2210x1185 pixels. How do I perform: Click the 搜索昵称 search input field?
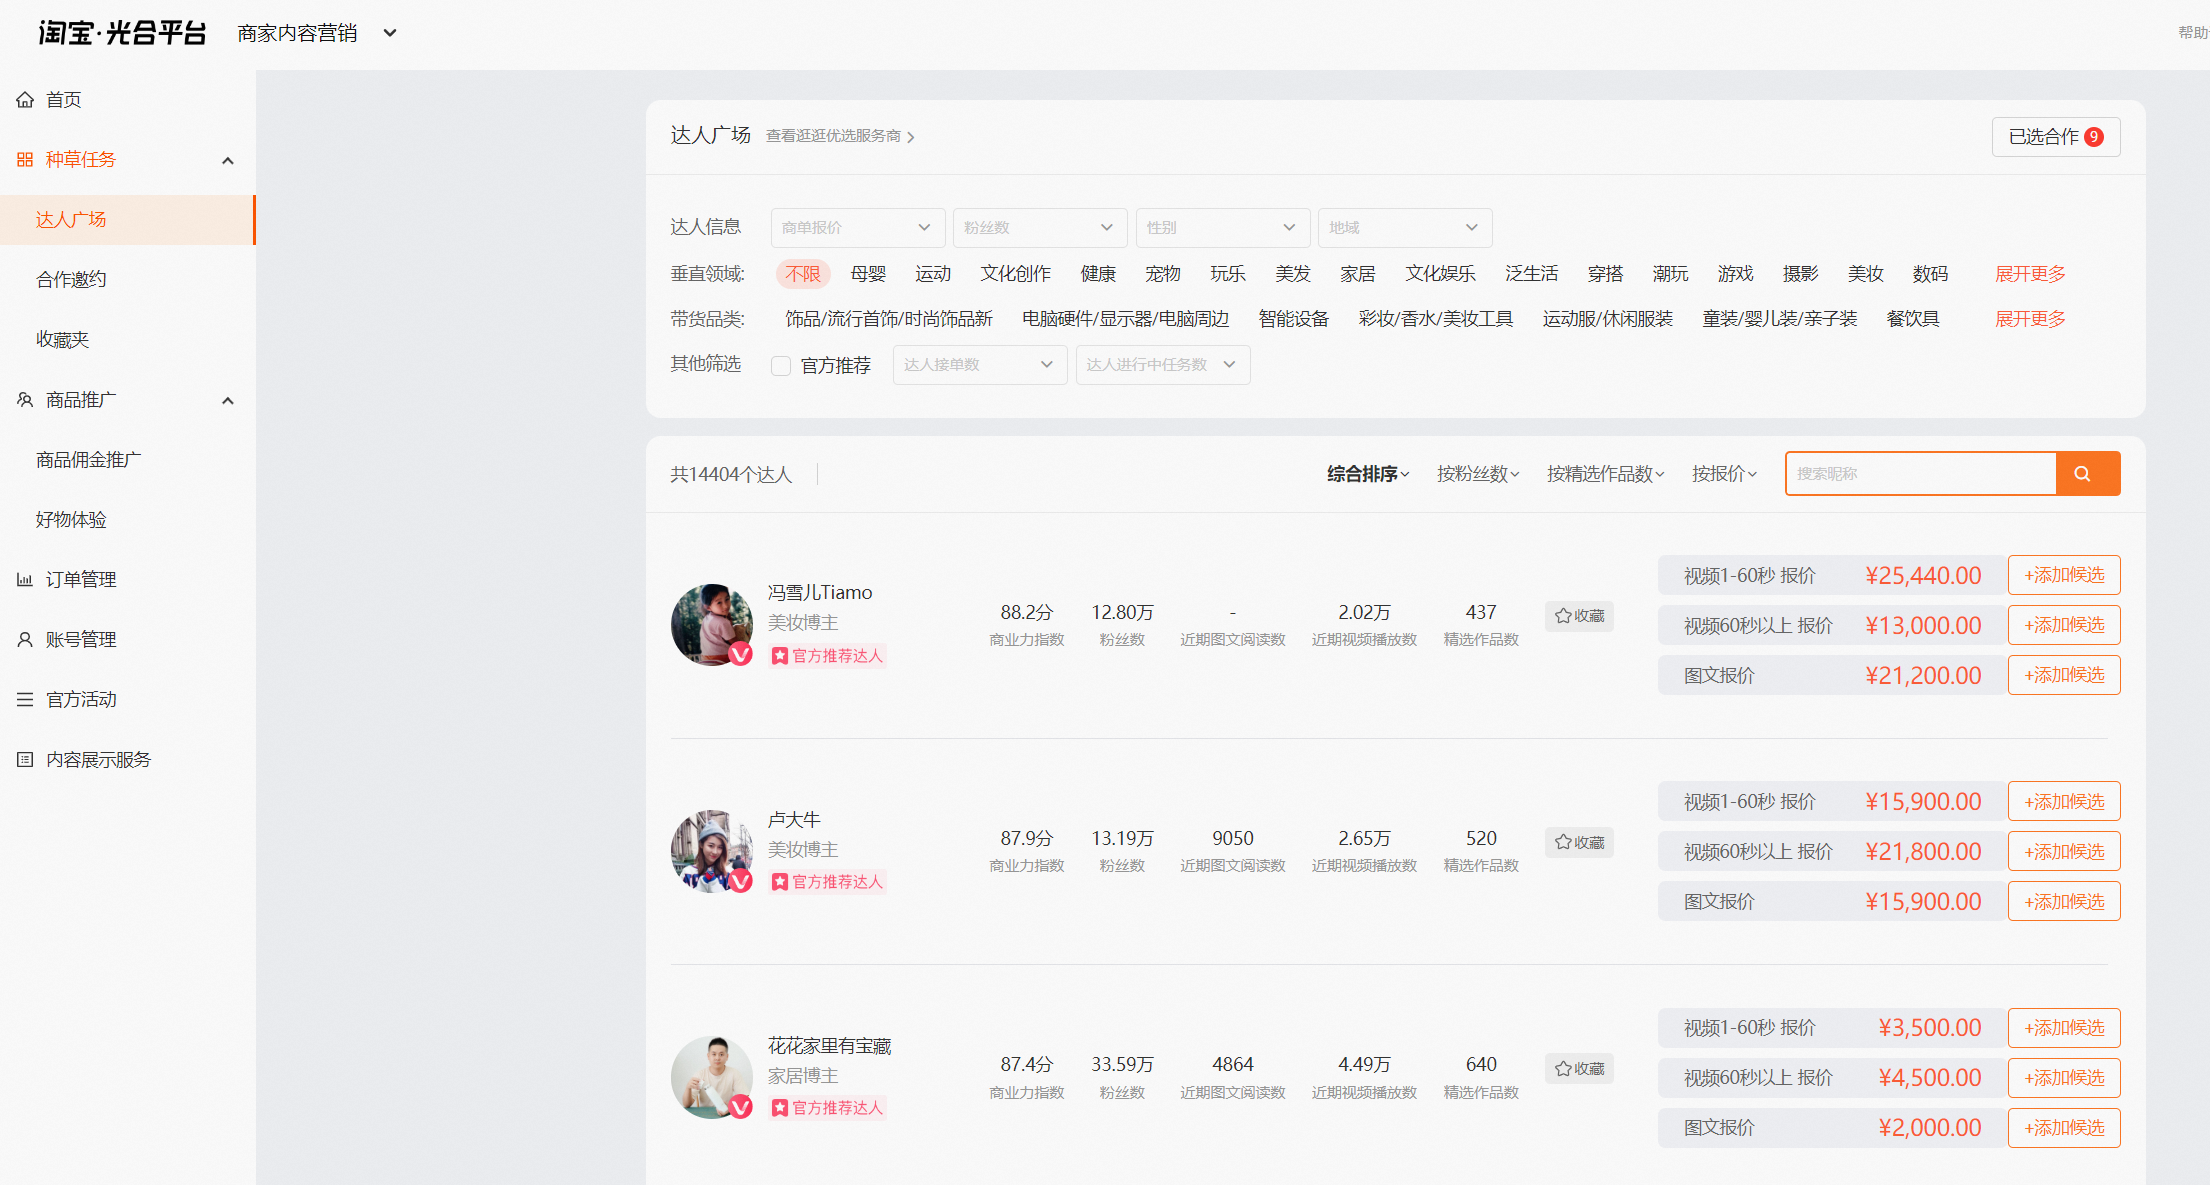point(1921,474)
